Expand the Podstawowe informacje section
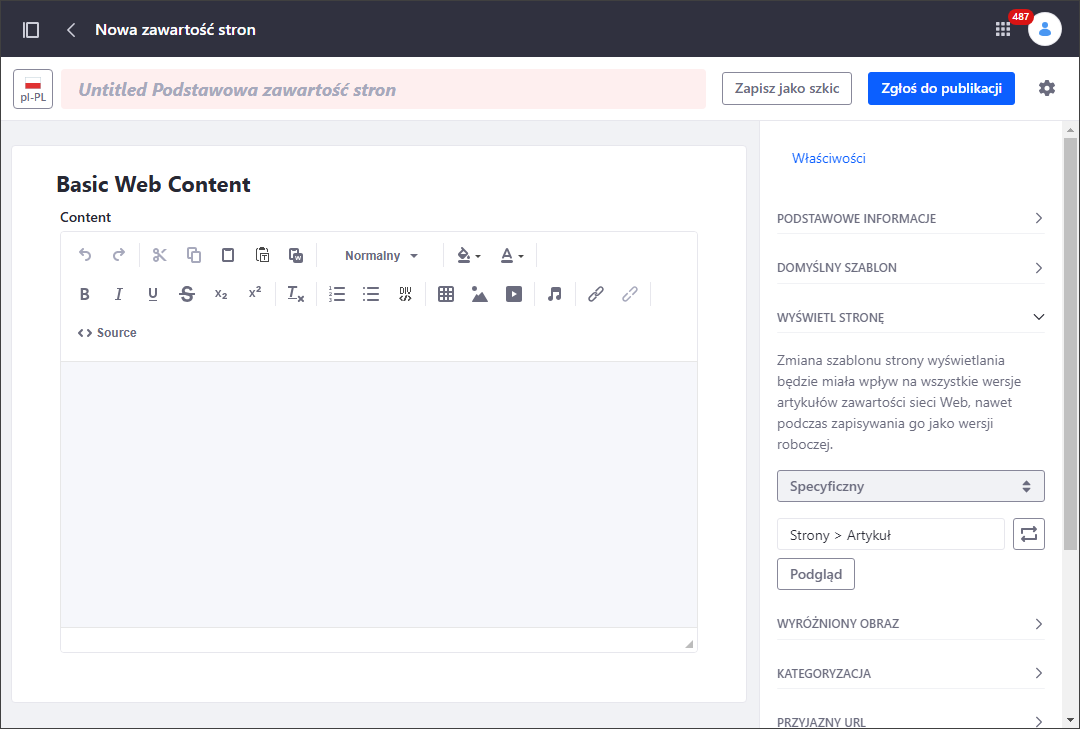 click(x=910, y=218)
